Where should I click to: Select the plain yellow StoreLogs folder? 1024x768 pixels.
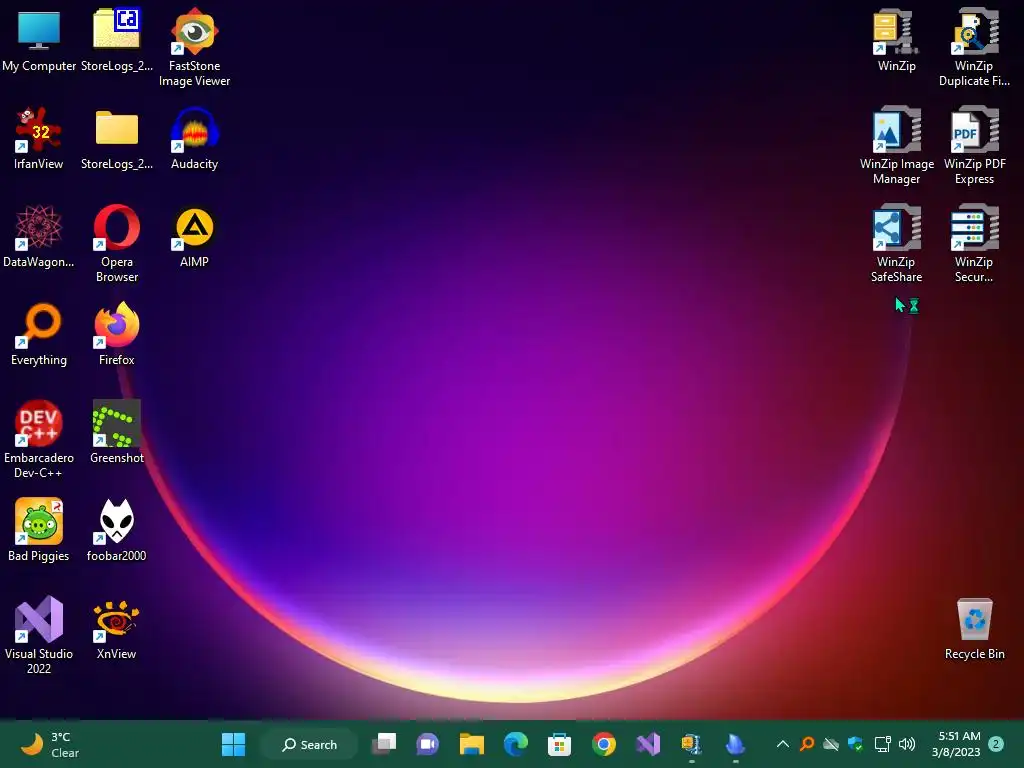coord(116,138)
